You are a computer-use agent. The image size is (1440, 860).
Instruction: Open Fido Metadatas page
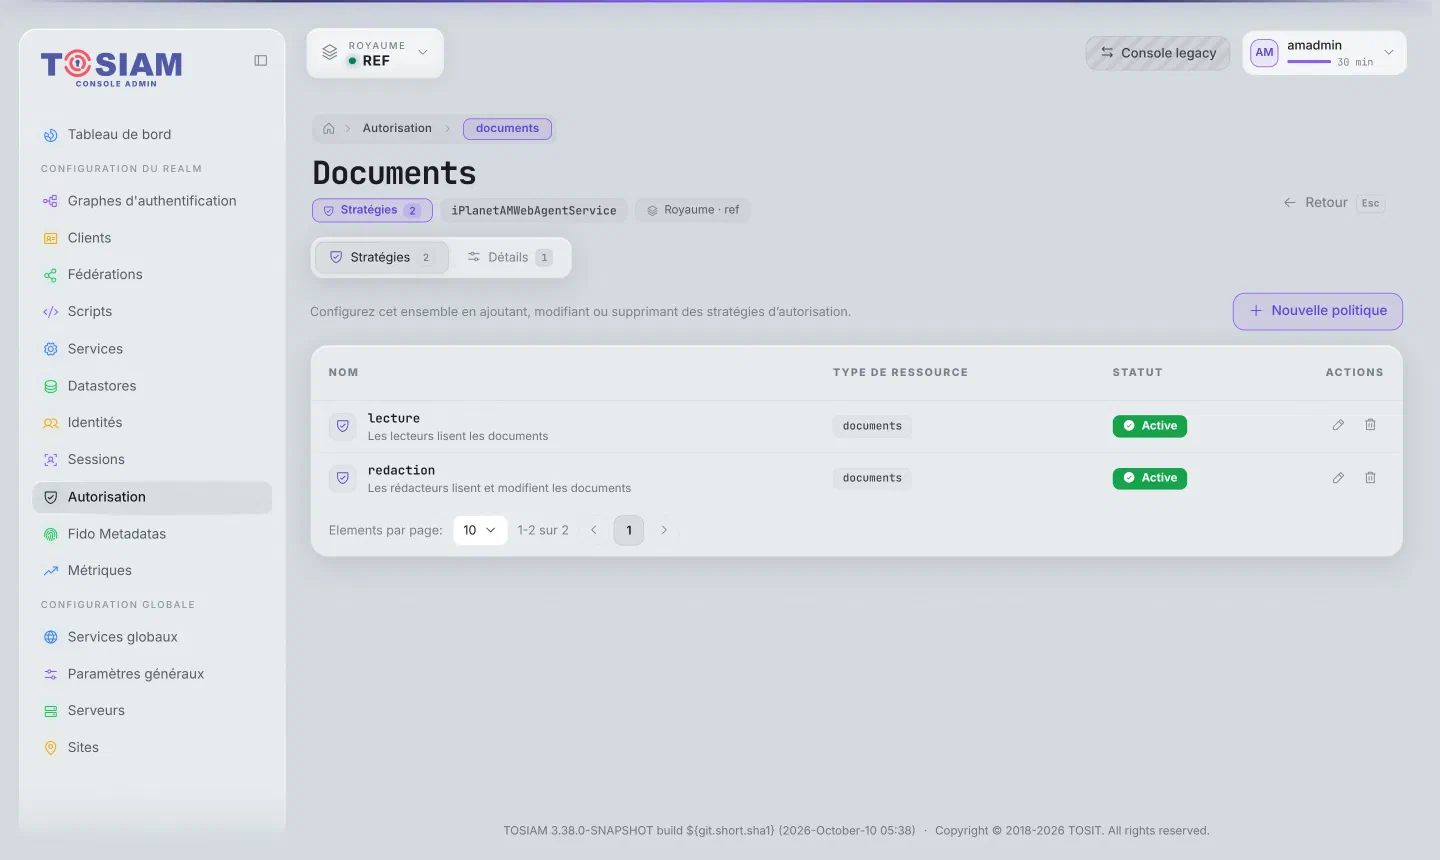point(152,534)
